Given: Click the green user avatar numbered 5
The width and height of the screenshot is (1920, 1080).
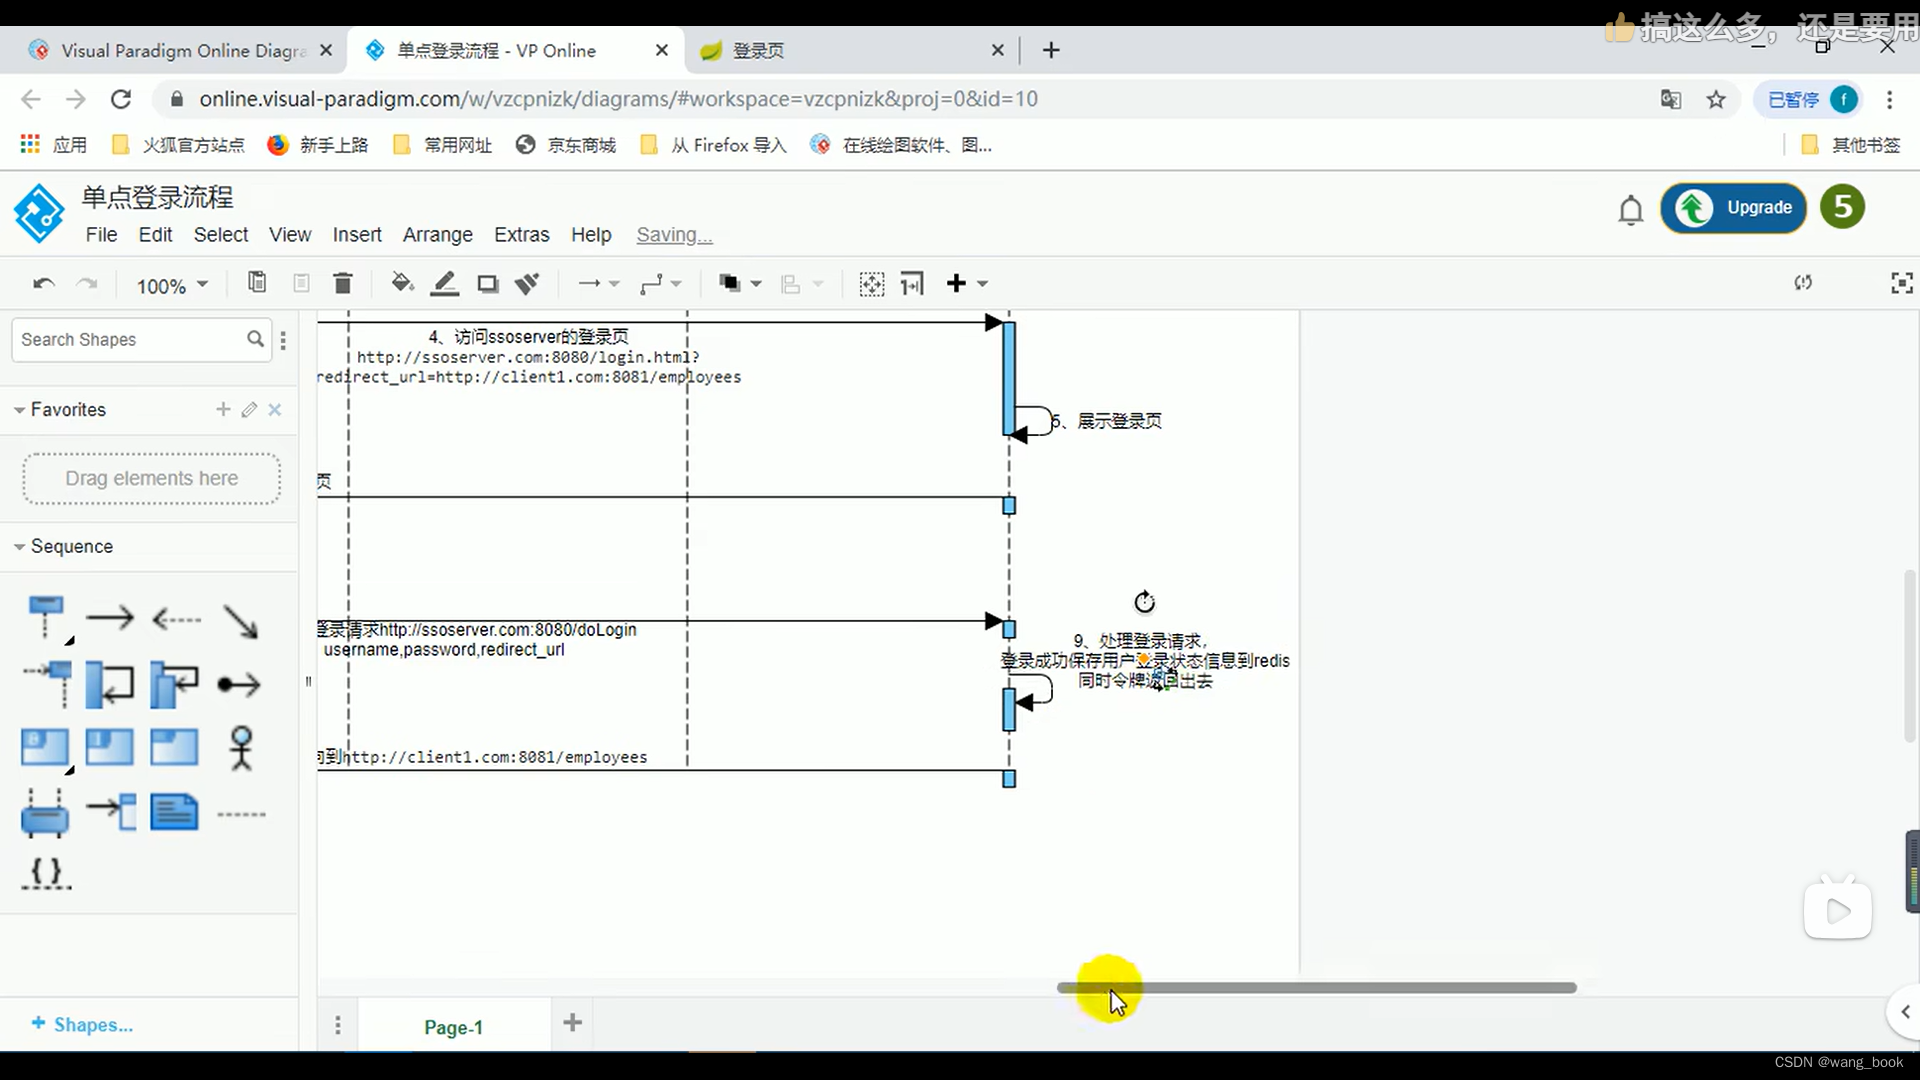Looking at the screenshot, I should [x=1843, y=208].
